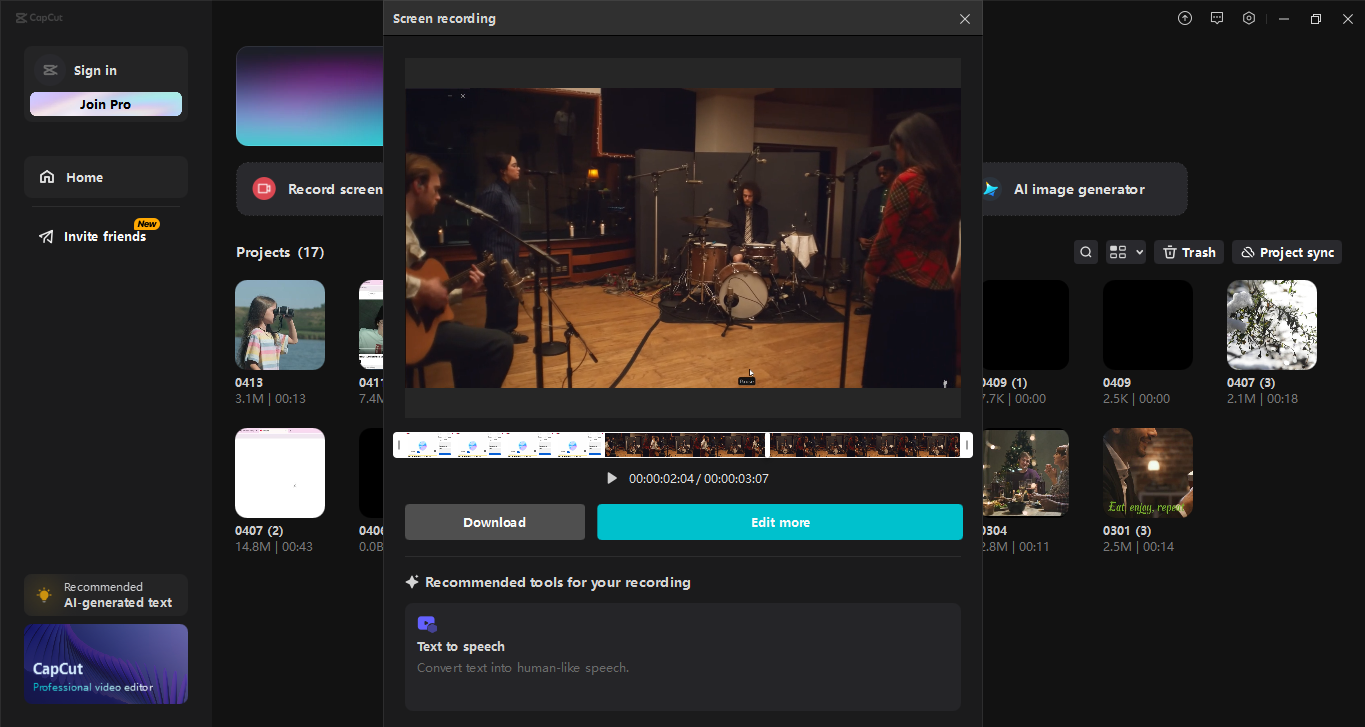This screenshot has height=727, width=1365.
Task: Open the 0407 (3) project thumbnail
Action: click(1272, 325)
